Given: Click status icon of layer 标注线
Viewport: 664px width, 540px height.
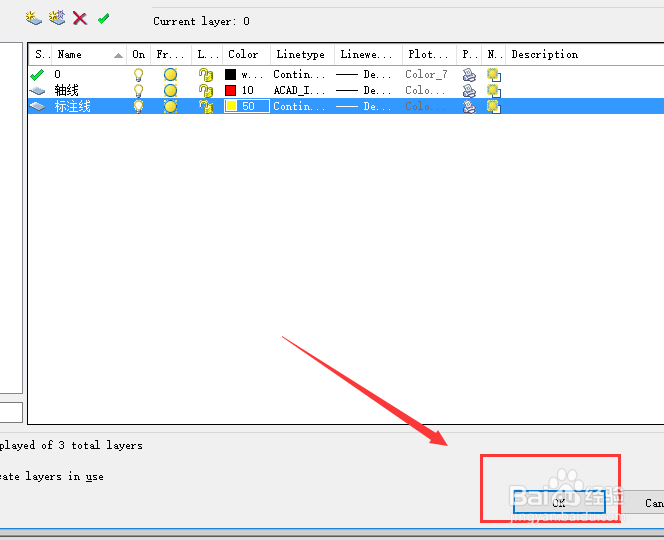Looking at the screenshot, I should 37,106.
